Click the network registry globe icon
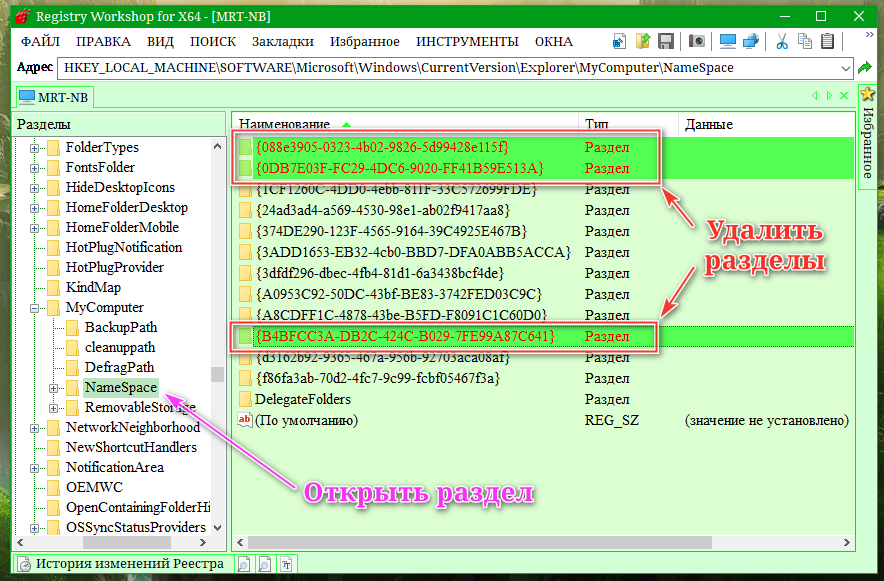 pyautogui.click(x=751, y=41)
